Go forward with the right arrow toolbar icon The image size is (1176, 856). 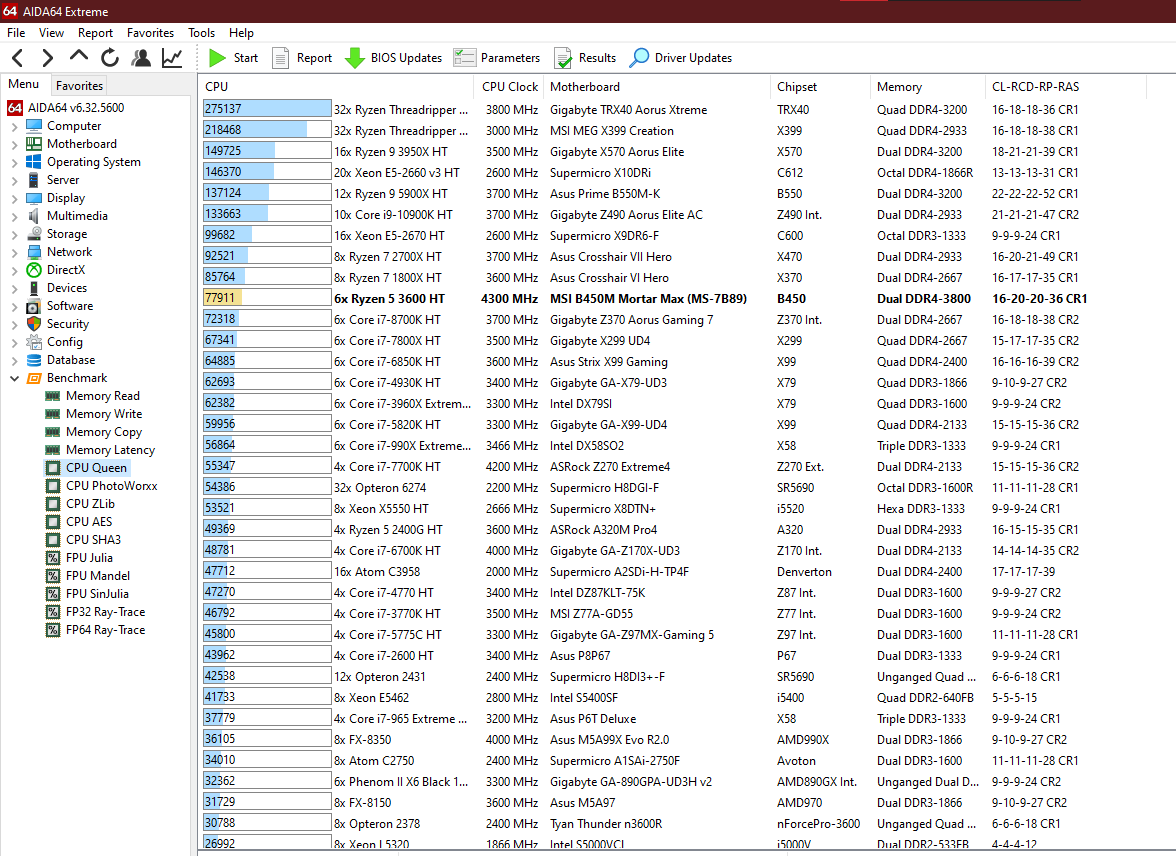coord(47,58)
